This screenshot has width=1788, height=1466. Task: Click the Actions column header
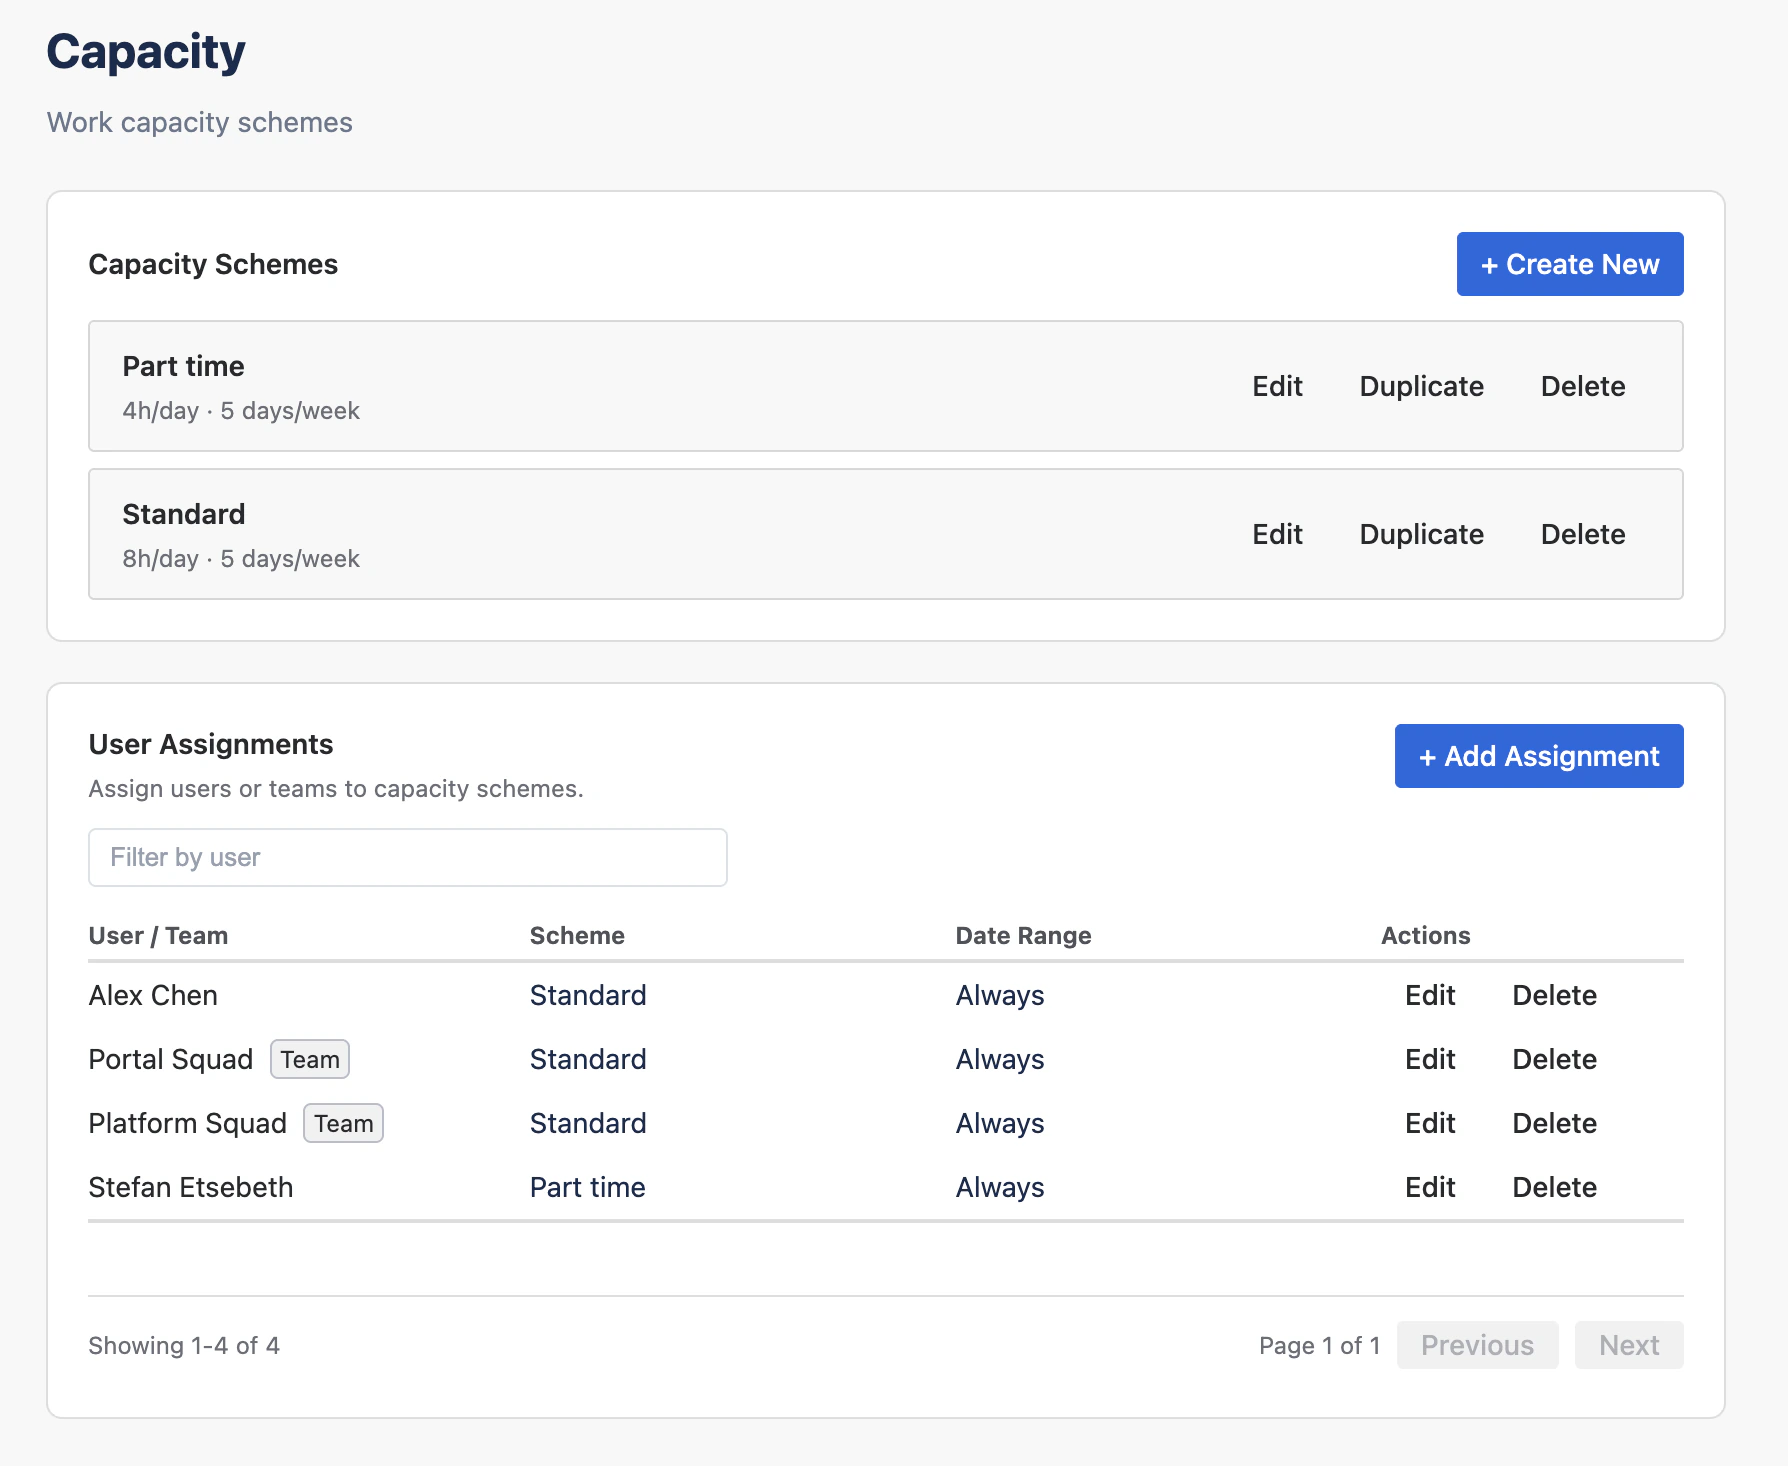1425,935
